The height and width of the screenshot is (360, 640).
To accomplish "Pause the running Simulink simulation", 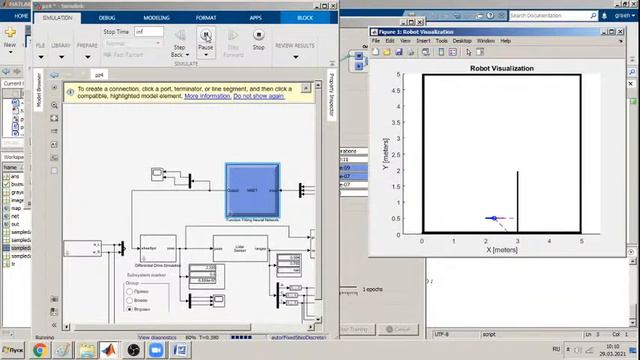I will click(x=206, y=36).
